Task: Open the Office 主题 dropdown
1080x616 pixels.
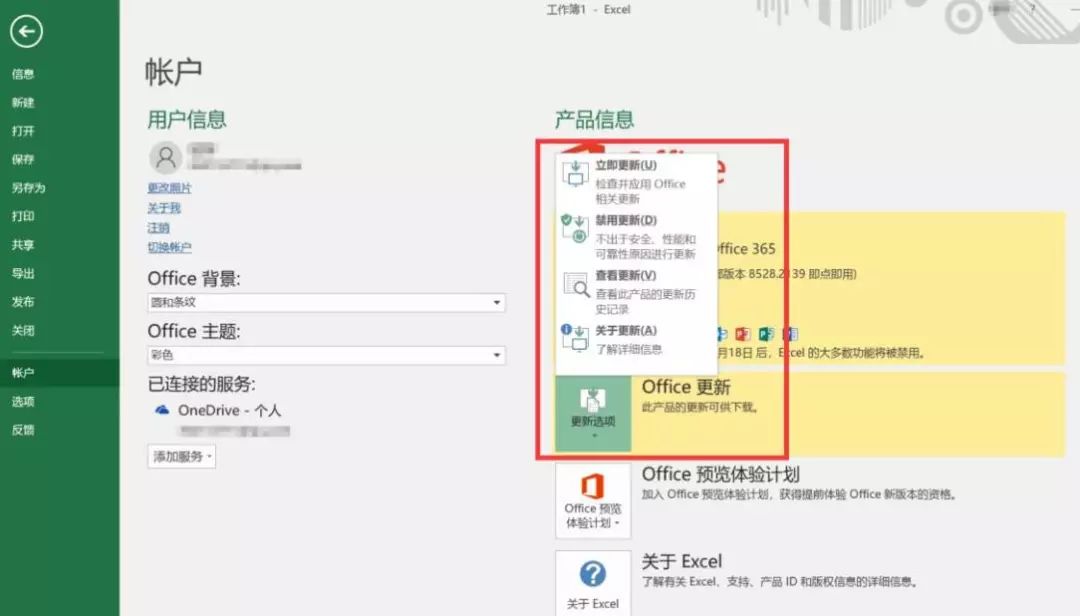Action: [x=326, y=355]
